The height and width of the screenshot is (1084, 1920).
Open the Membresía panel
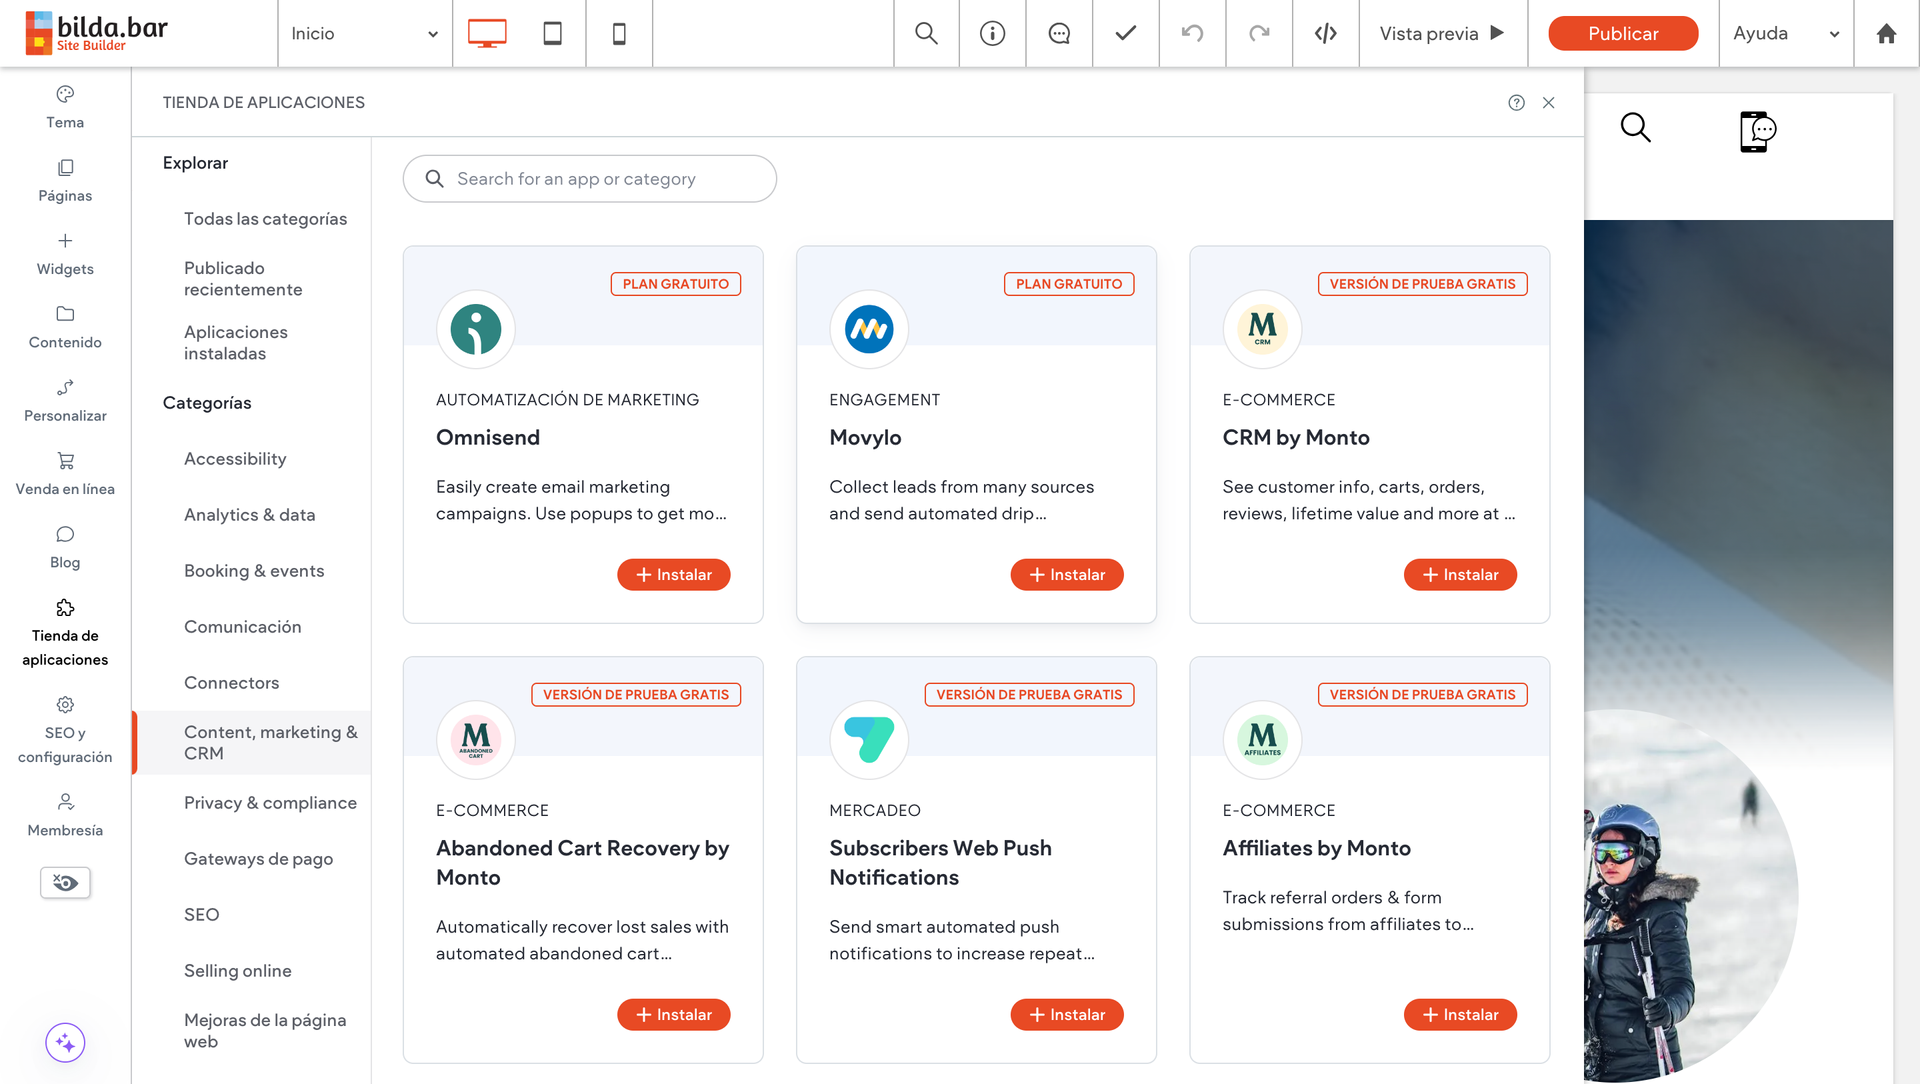(x=65, y=815)
